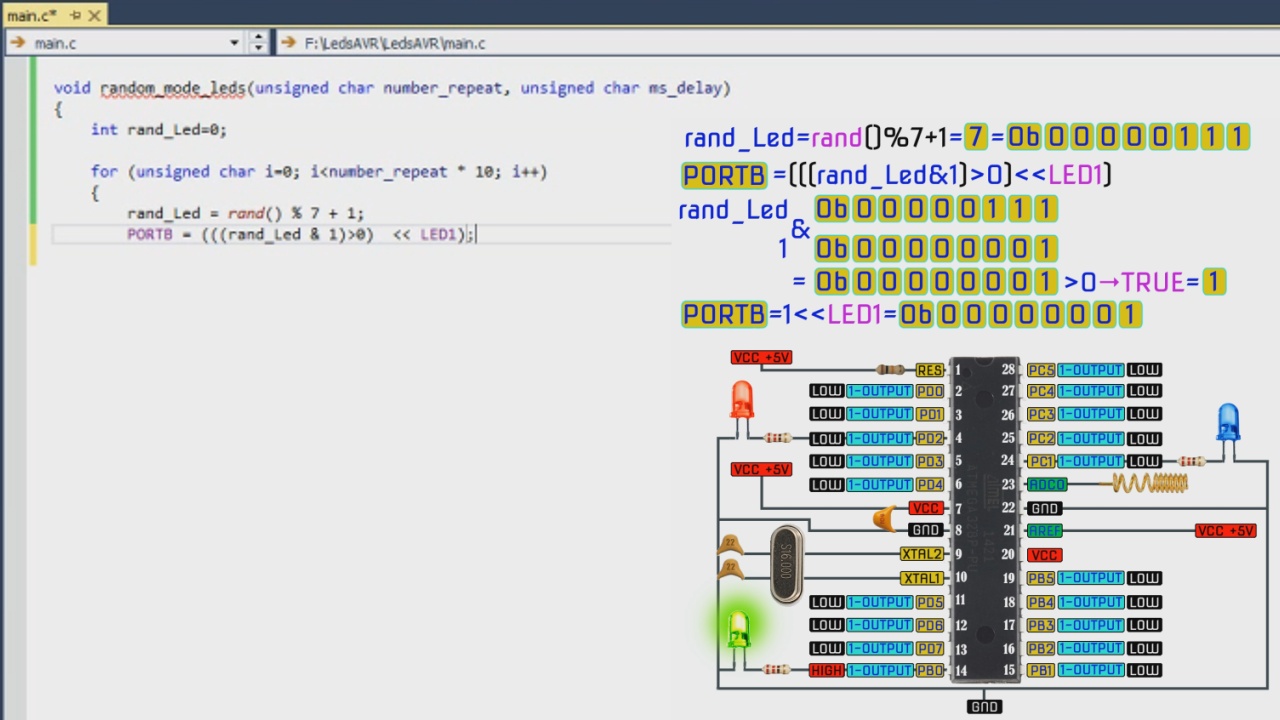Click the VCC +5V label next to AREF
1280x720 pixels.
pos(1226,531)
